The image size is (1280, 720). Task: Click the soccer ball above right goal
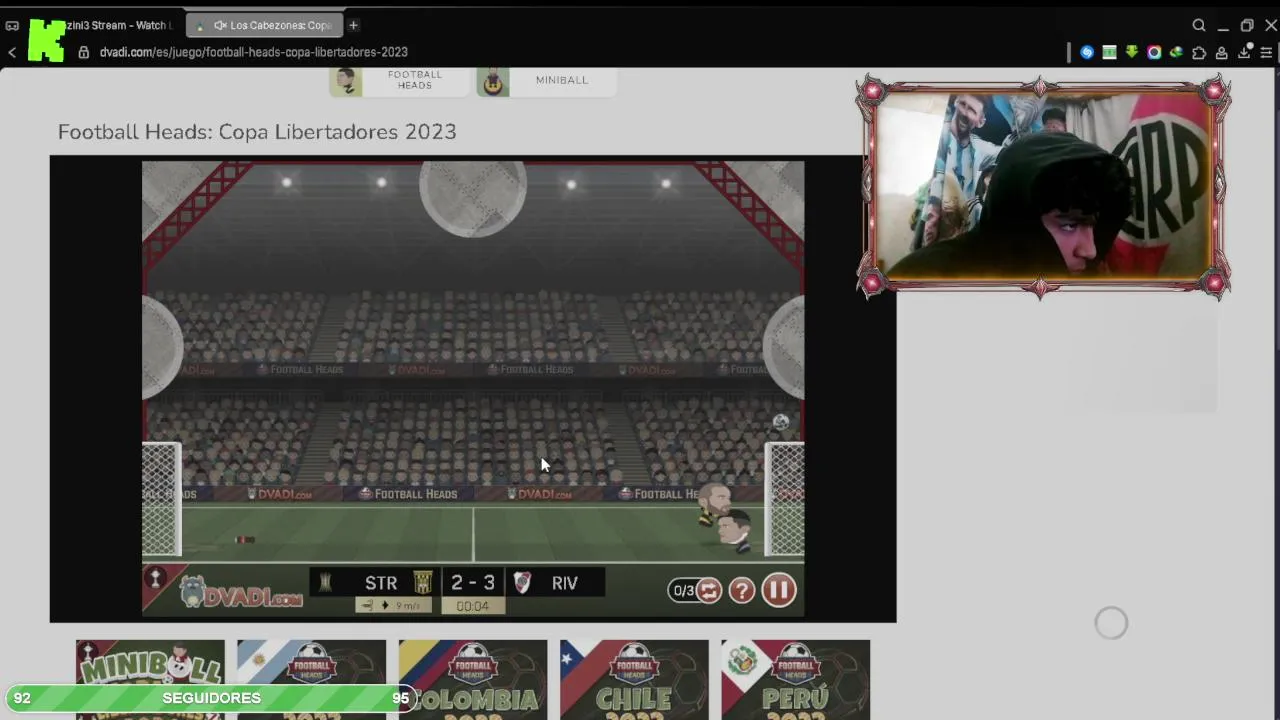(x=781, y=422)
